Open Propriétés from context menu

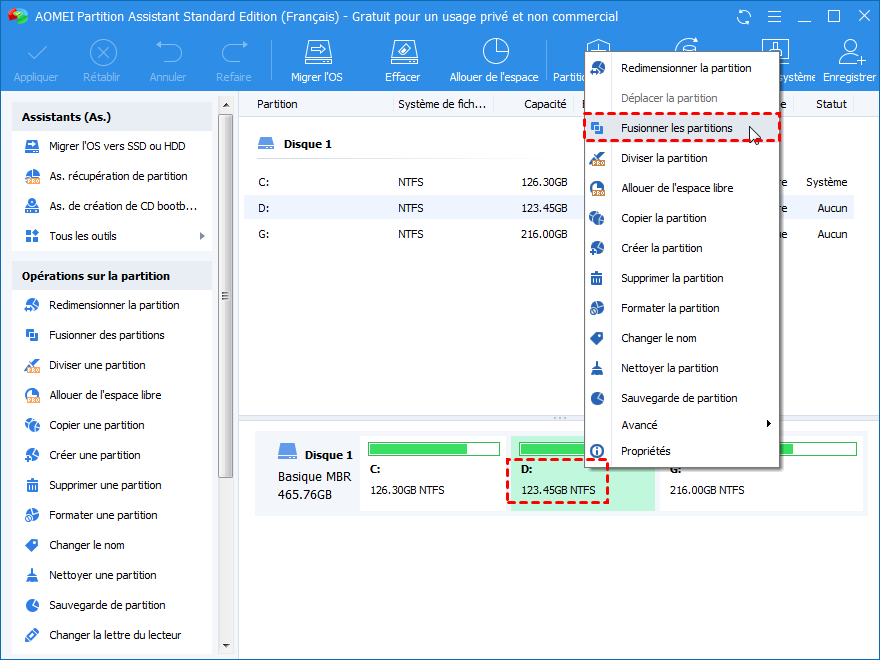point(681,451)
